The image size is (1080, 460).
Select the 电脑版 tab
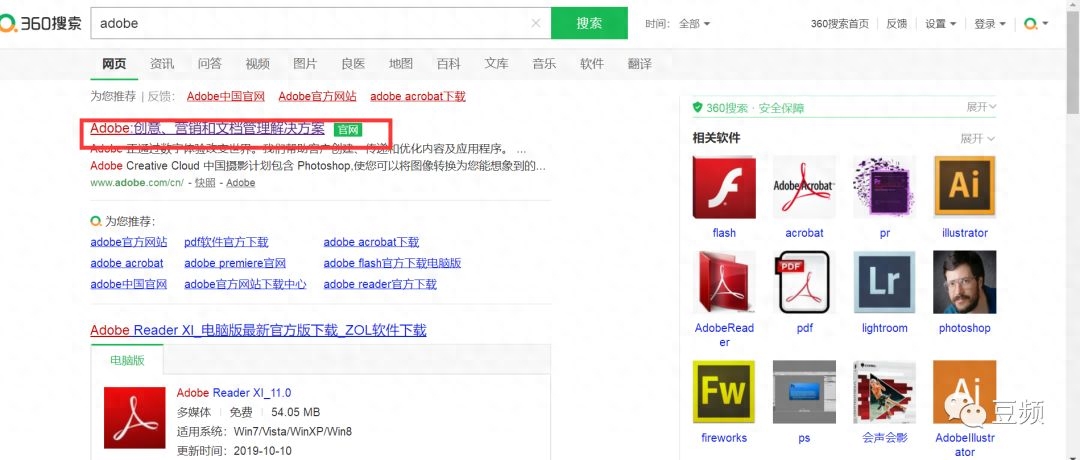[x=127, y=360]
